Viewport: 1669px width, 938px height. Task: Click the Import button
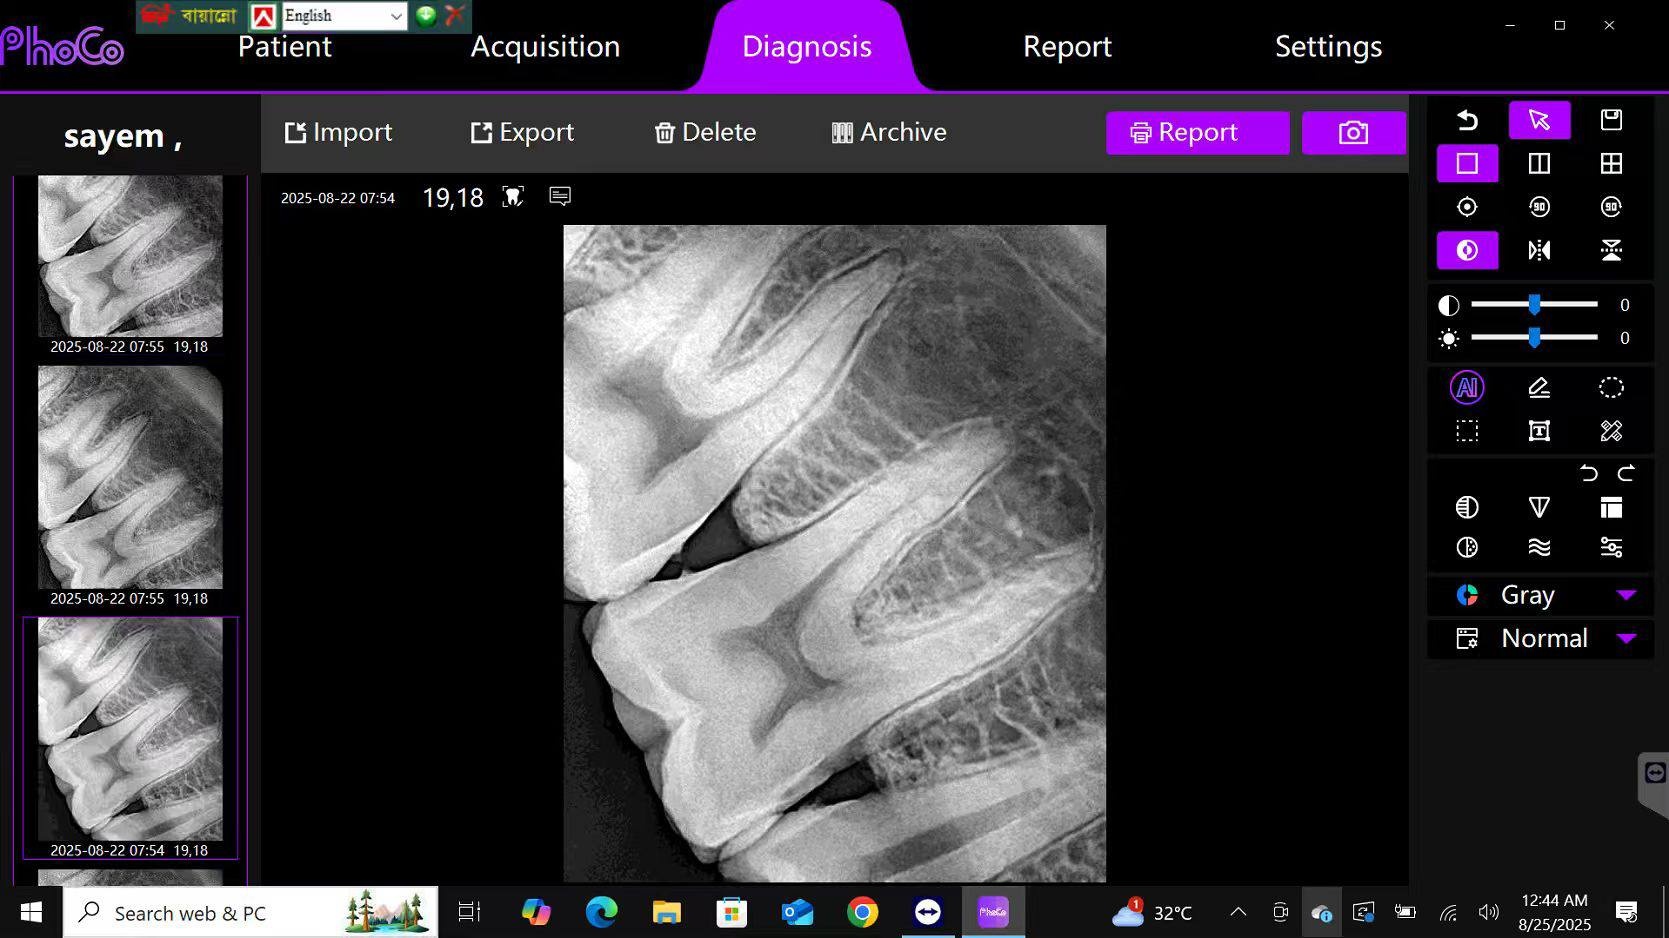[338, 132]
